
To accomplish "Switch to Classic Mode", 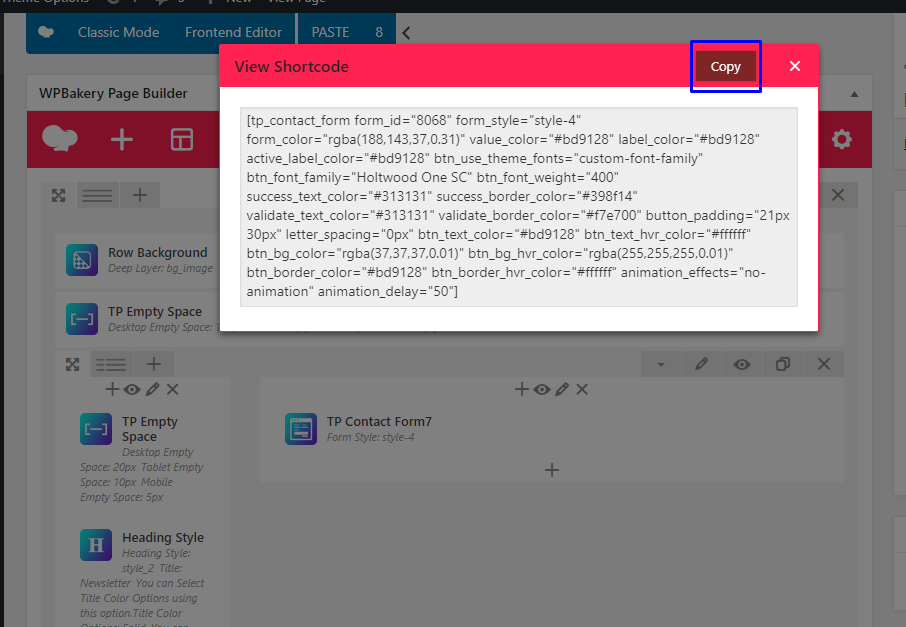I will coord(118,32).
